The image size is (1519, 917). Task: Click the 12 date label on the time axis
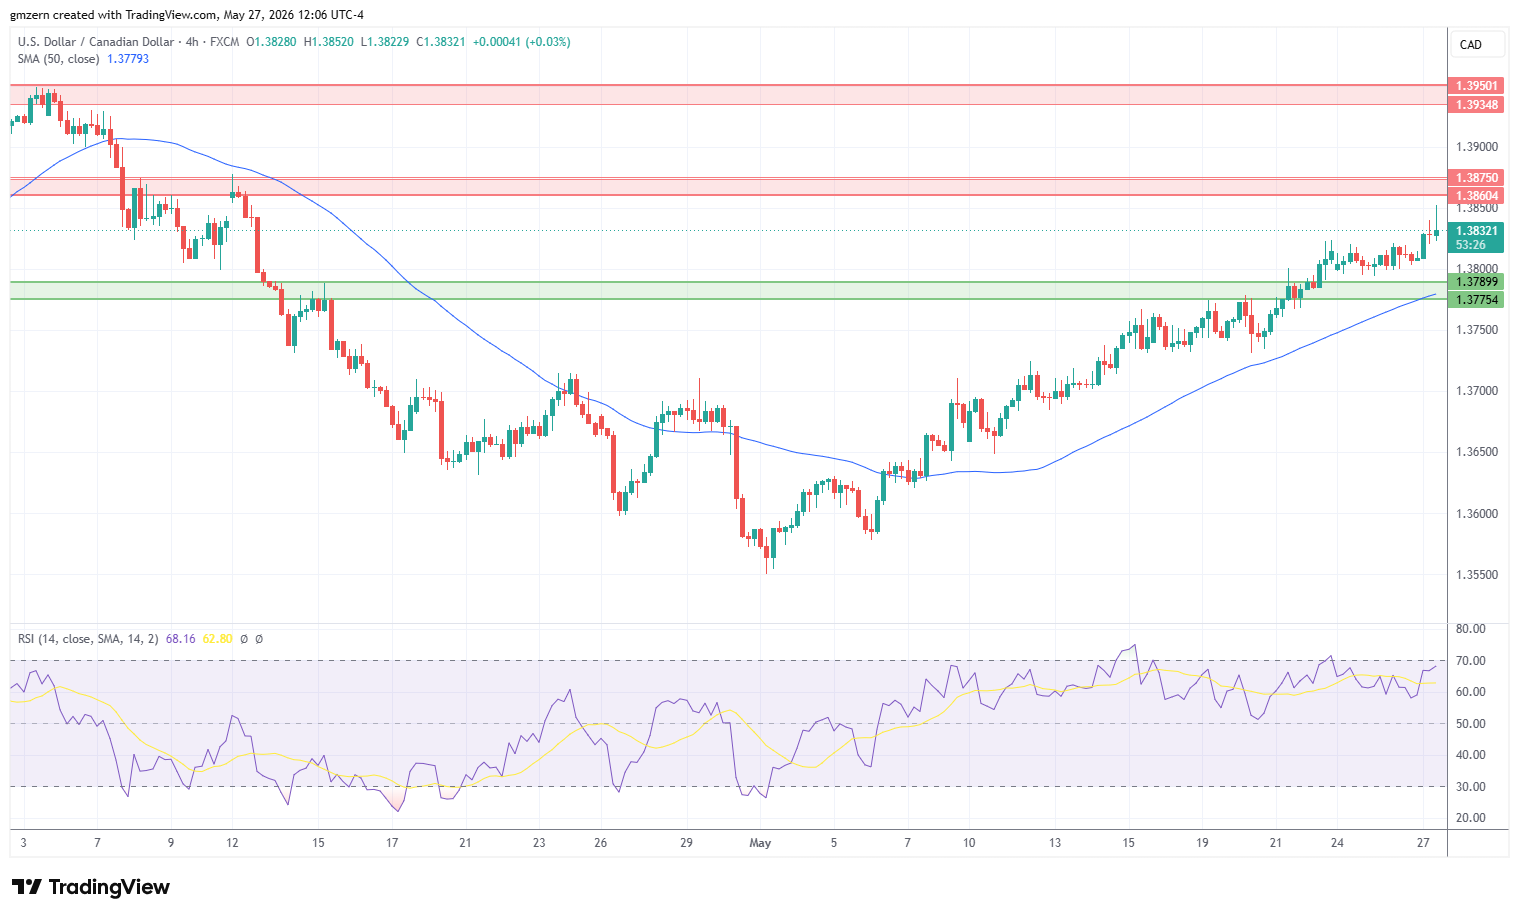point(232,843)
